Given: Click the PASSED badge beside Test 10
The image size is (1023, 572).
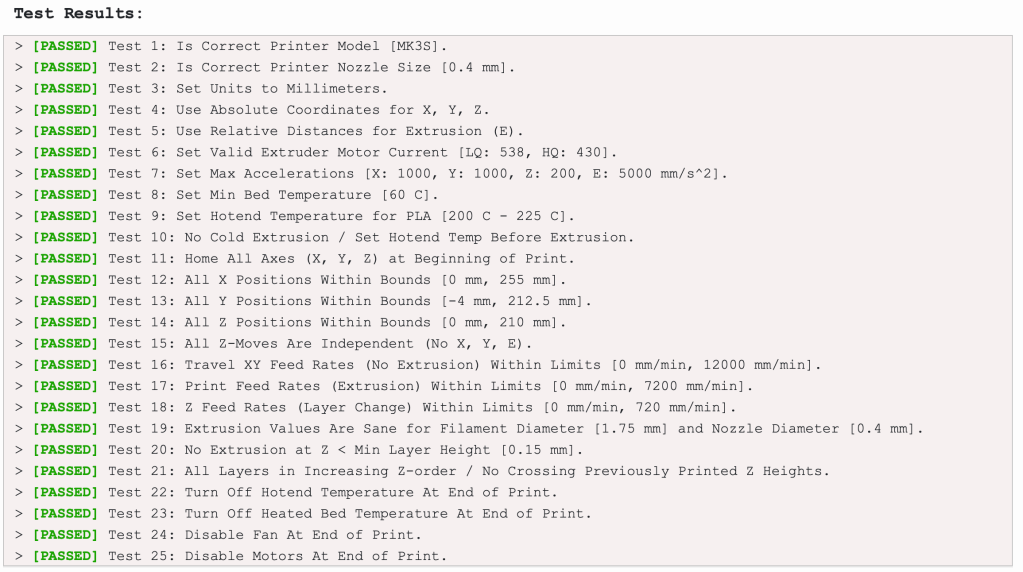Looking at the screenshot, I should coord(65,237).
